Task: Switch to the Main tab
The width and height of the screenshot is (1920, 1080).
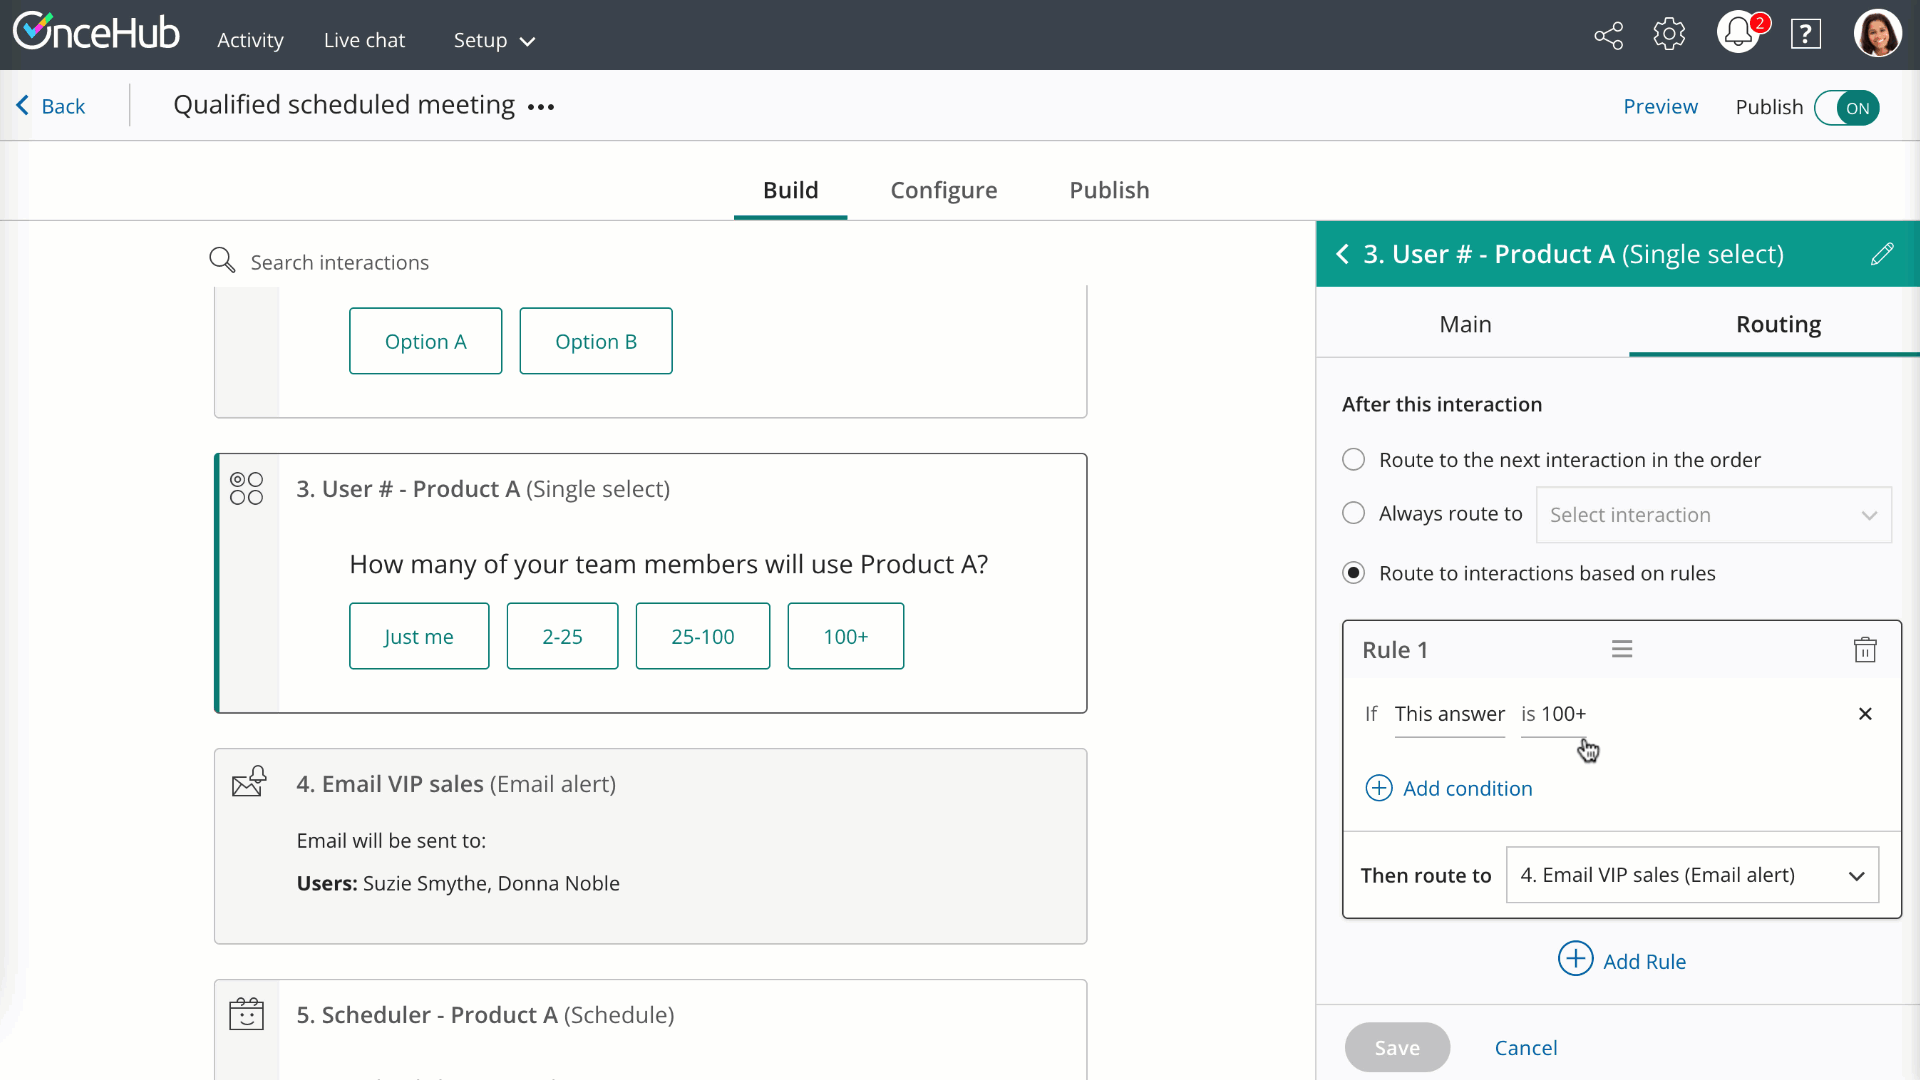Action: (1465, 324)
